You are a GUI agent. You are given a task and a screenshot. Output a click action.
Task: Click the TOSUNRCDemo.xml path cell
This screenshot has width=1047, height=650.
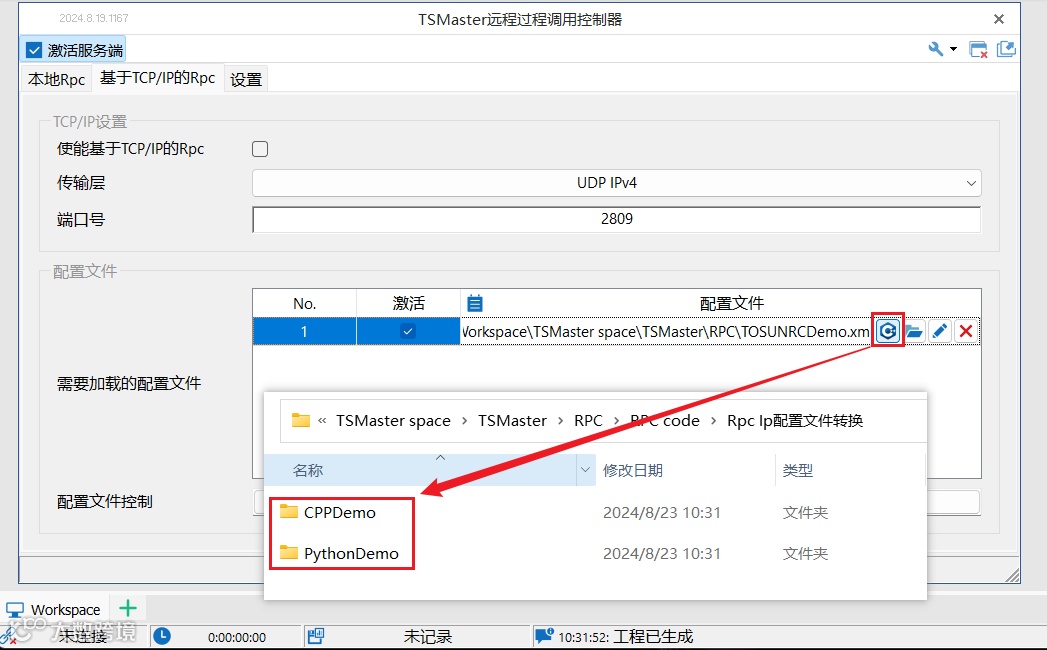coord(666,331)
